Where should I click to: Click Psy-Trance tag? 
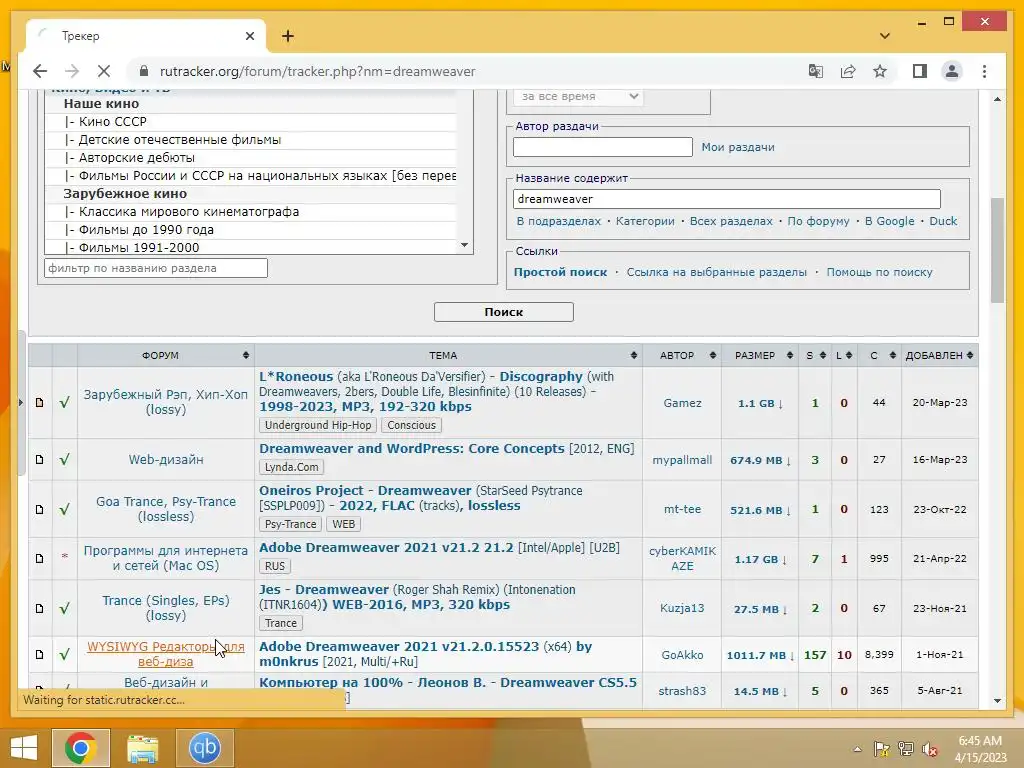coord(291,524)
